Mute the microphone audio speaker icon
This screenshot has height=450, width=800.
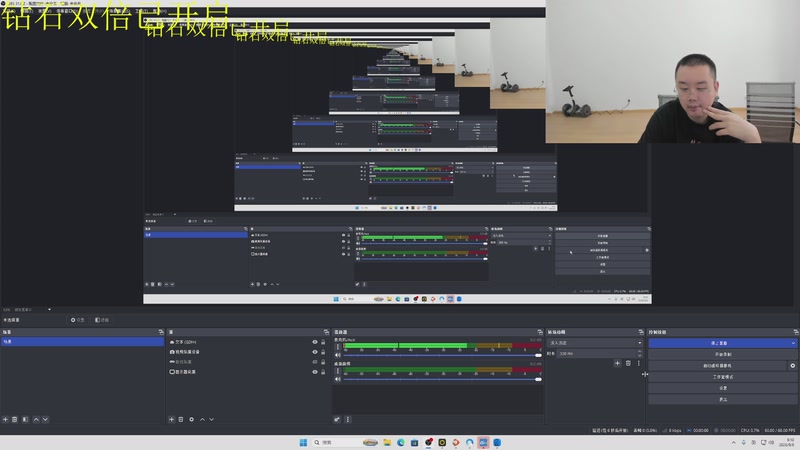(338, 355)
